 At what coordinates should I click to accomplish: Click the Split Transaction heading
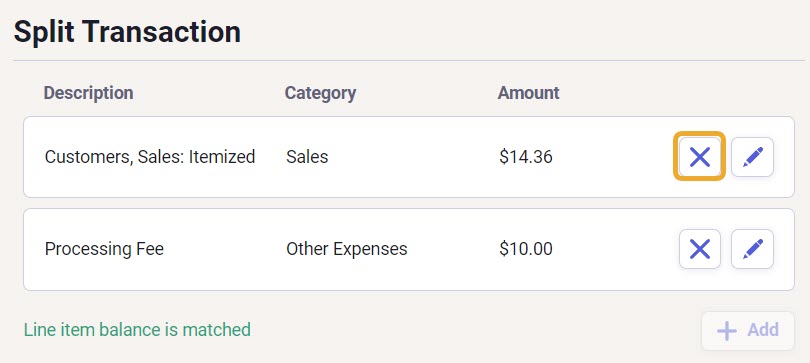(128, 31)
